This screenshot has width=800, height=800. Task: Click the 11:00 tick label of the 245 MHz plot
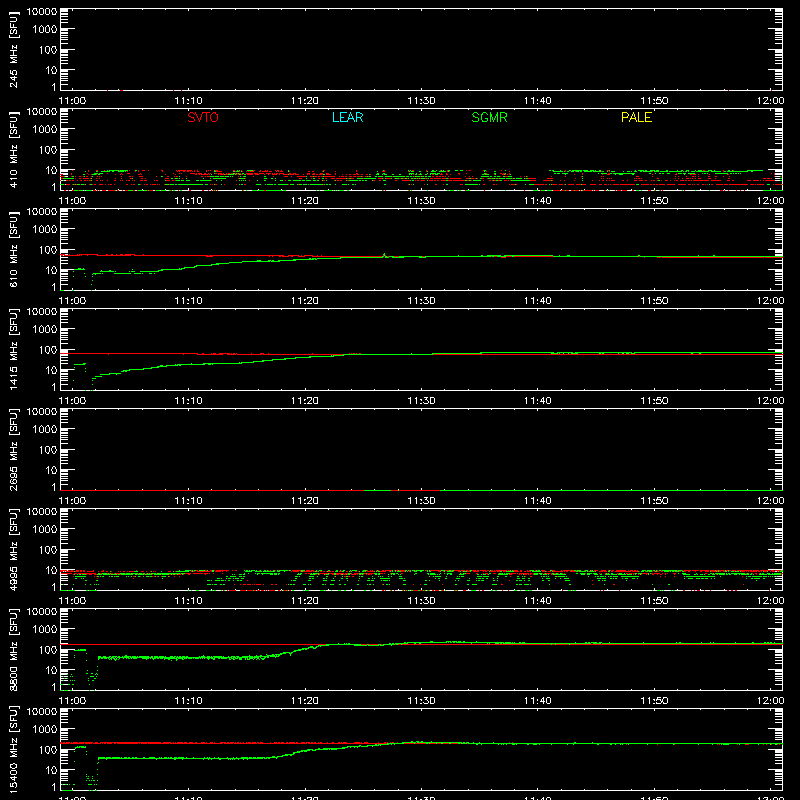click(72, 101)
